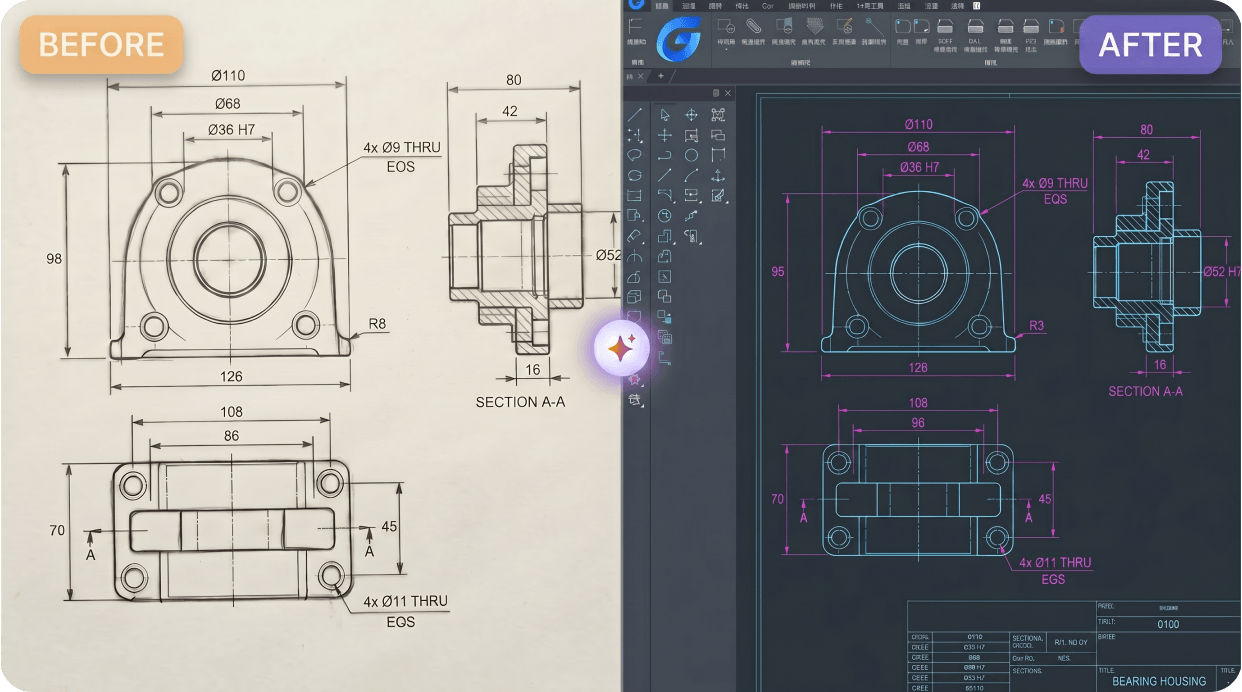
Task: Click the 128 width dimension in CAD drawing
Action: (x=917, y=368)
